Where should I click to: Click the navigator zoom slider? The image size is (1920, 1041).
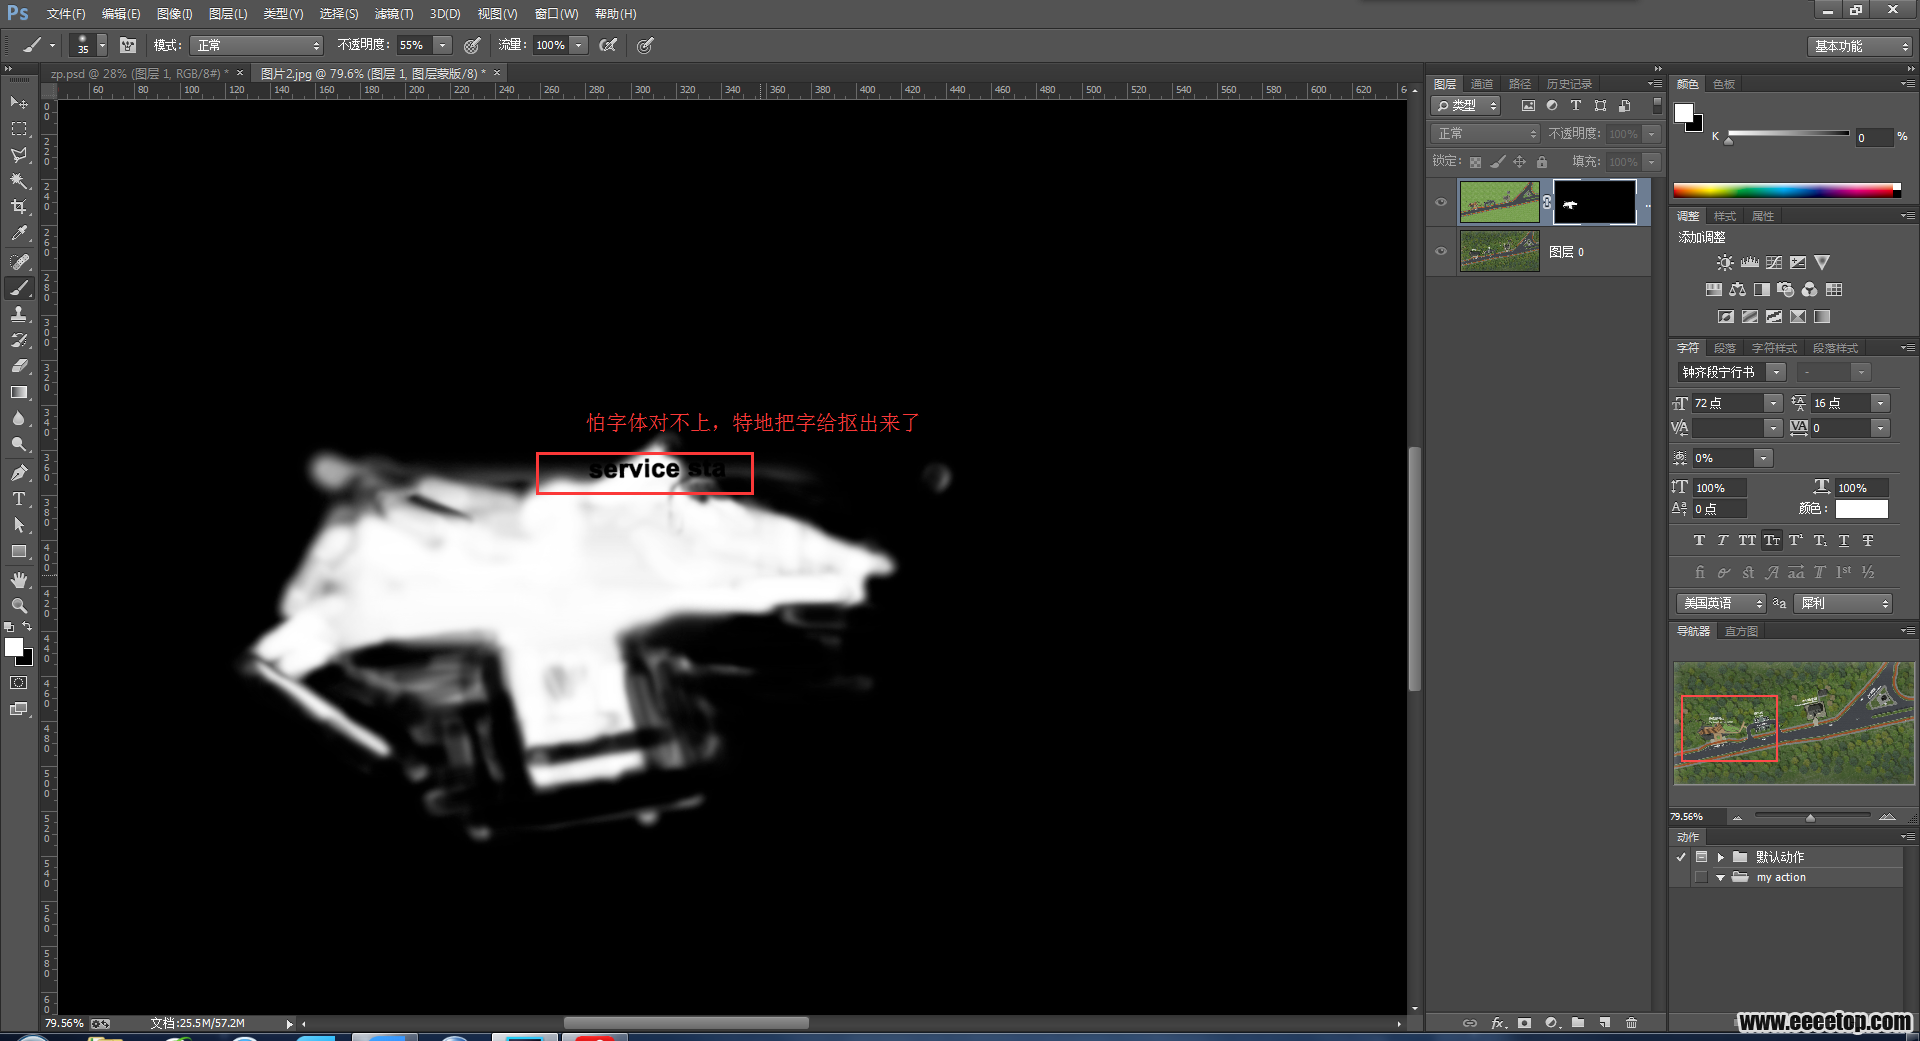[x=1810, y=818]
